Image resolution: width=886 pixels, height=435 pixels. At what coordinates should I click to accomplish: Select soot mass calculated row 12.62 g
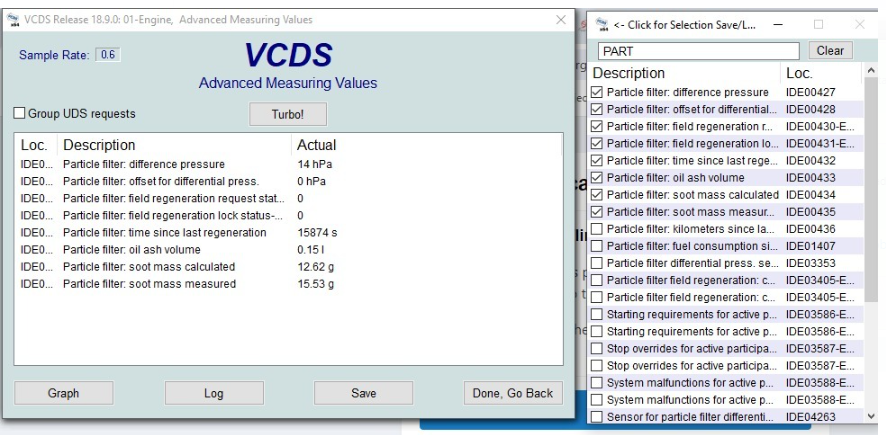point(288,267)
